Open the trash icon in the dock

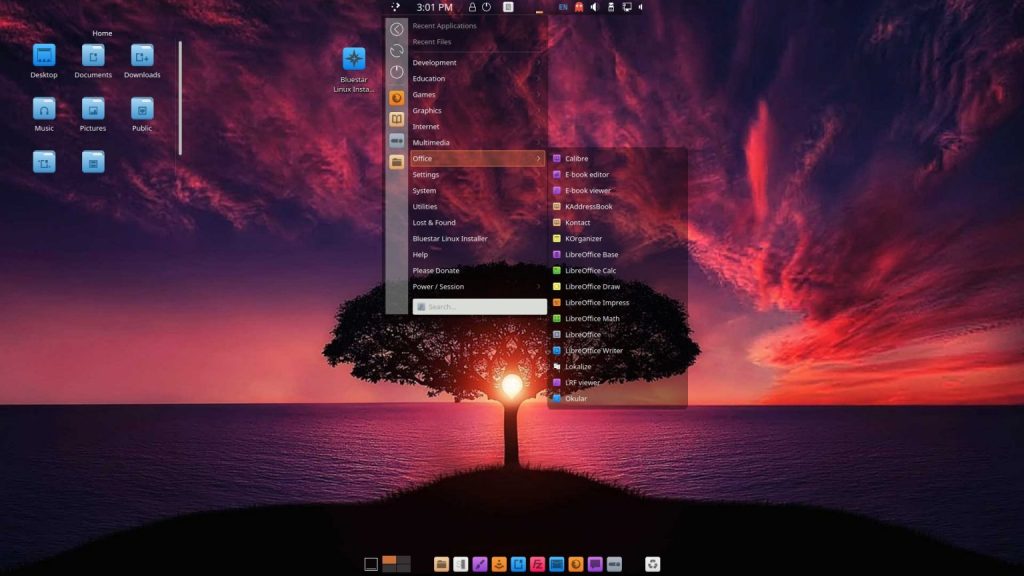(x=653, y=564)
